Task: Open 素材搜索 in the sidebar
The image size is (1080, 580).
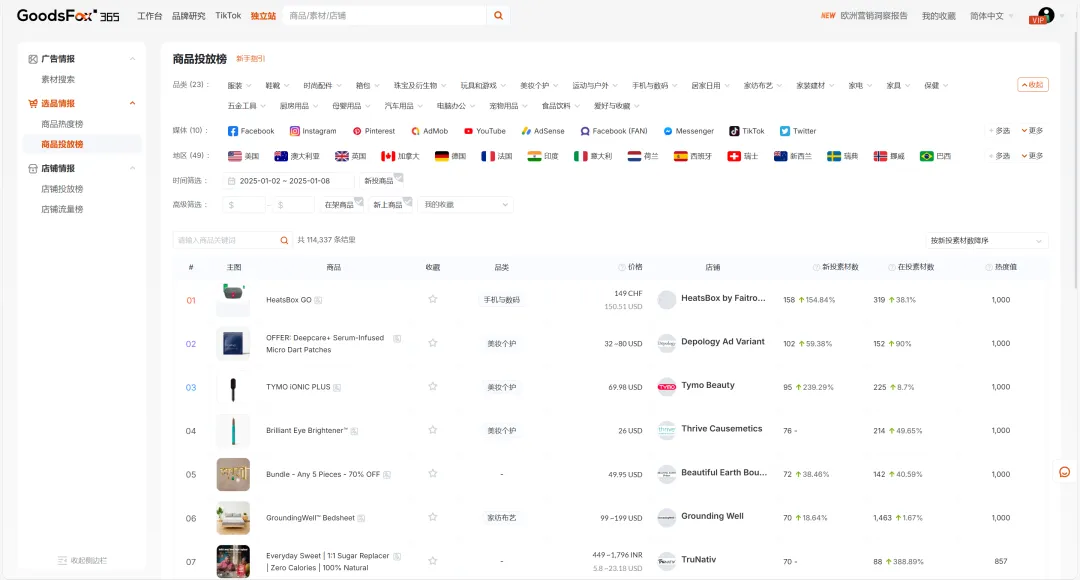Action: pos(58,79)
